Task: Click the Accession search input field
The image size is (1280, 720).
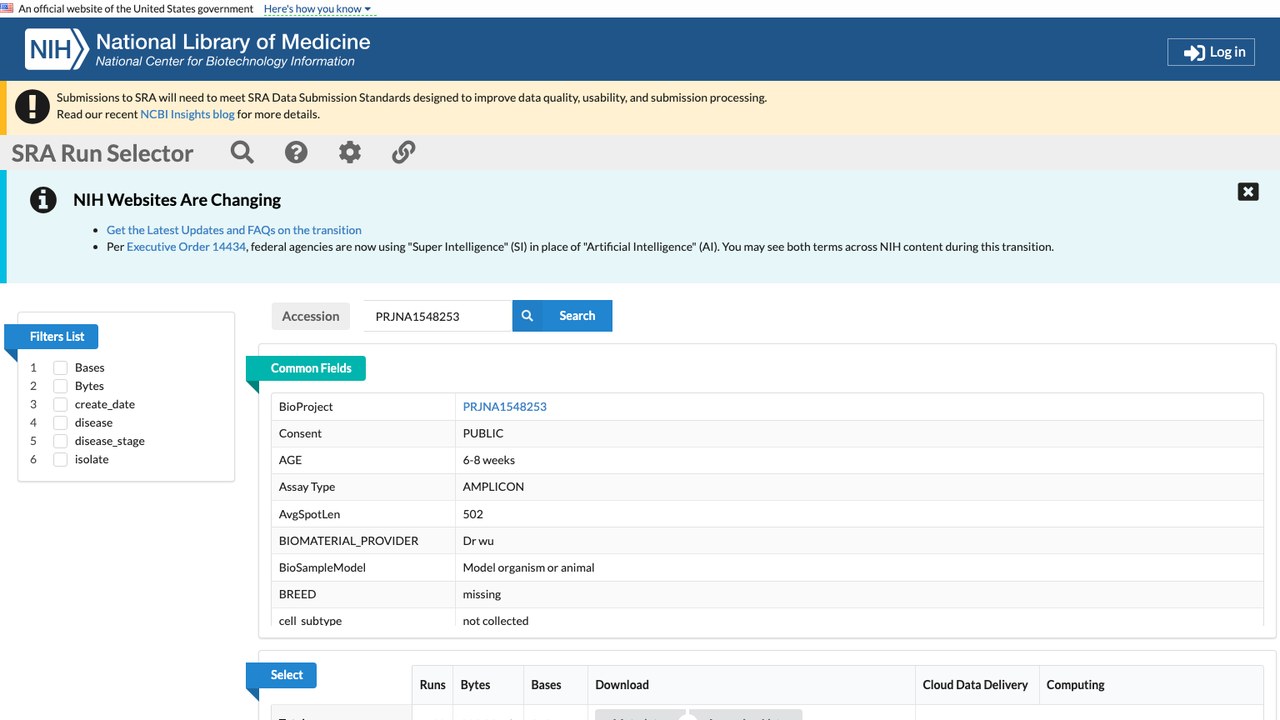Action: 437,316
